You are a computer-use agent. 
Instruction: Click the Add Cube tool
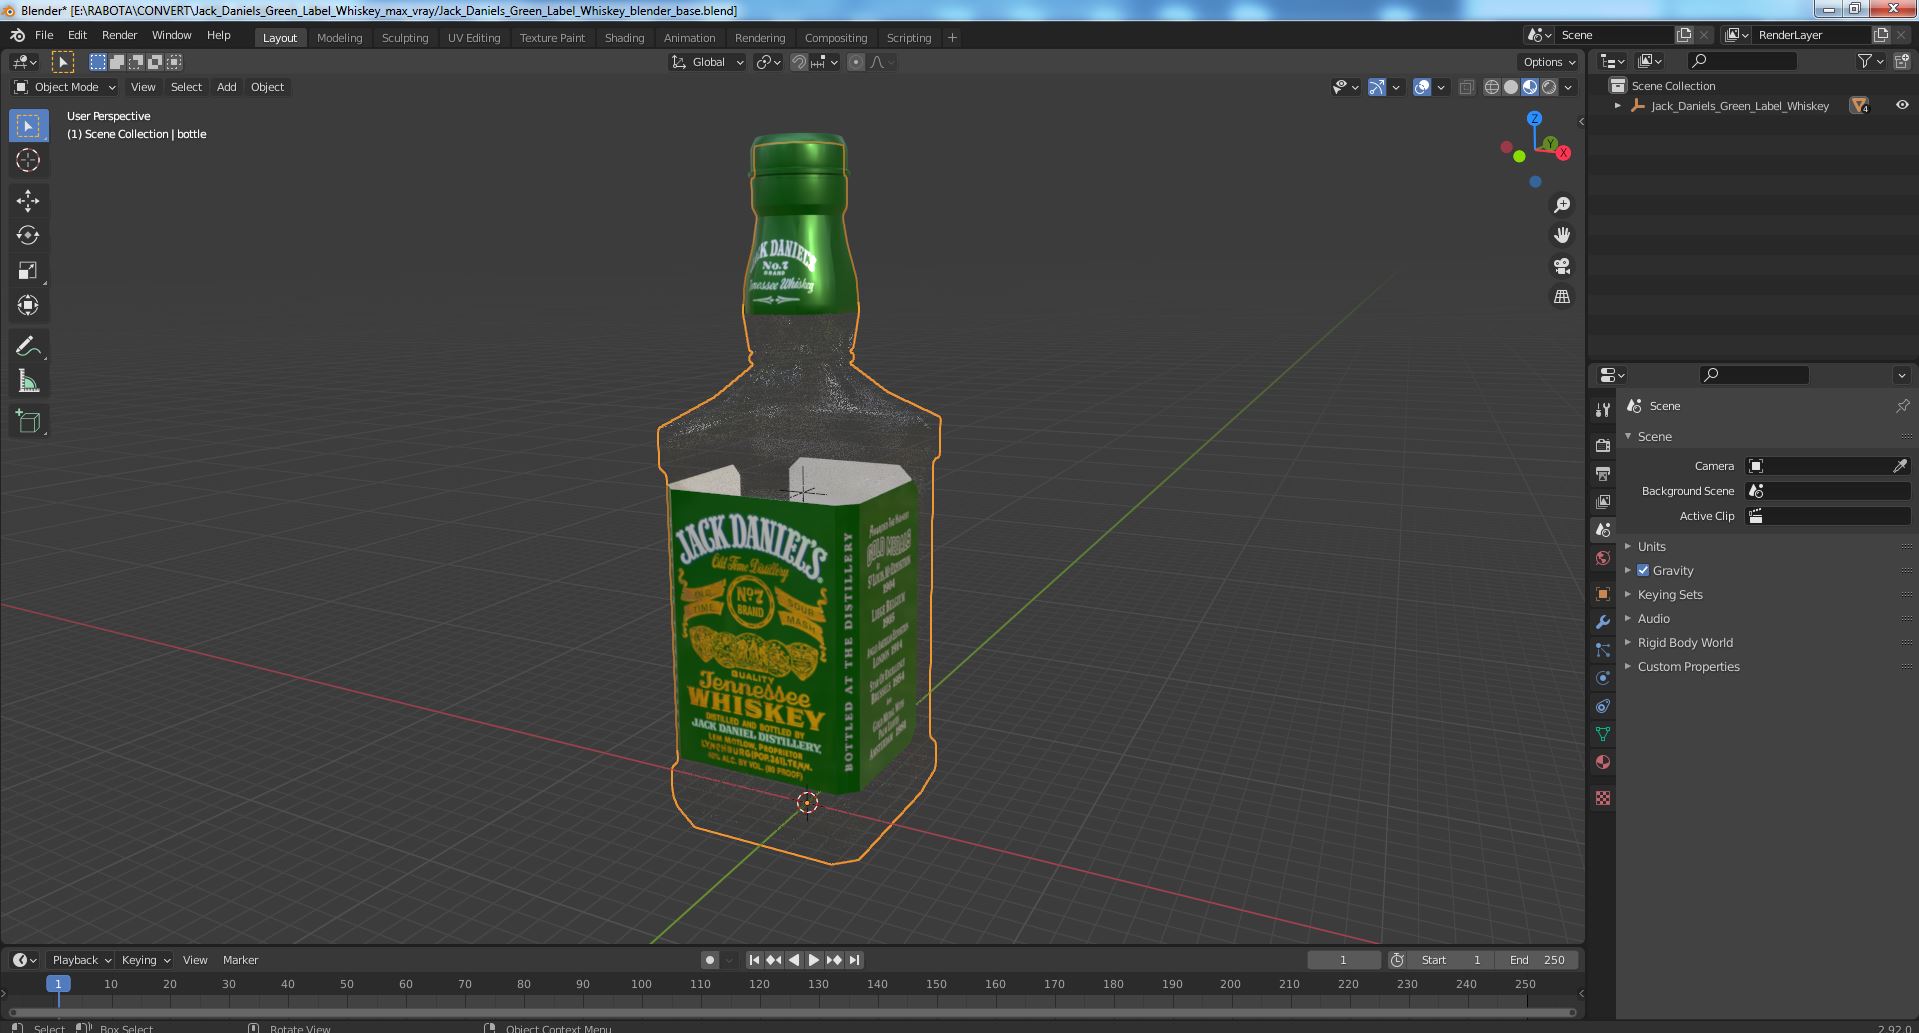pos(28,422)
